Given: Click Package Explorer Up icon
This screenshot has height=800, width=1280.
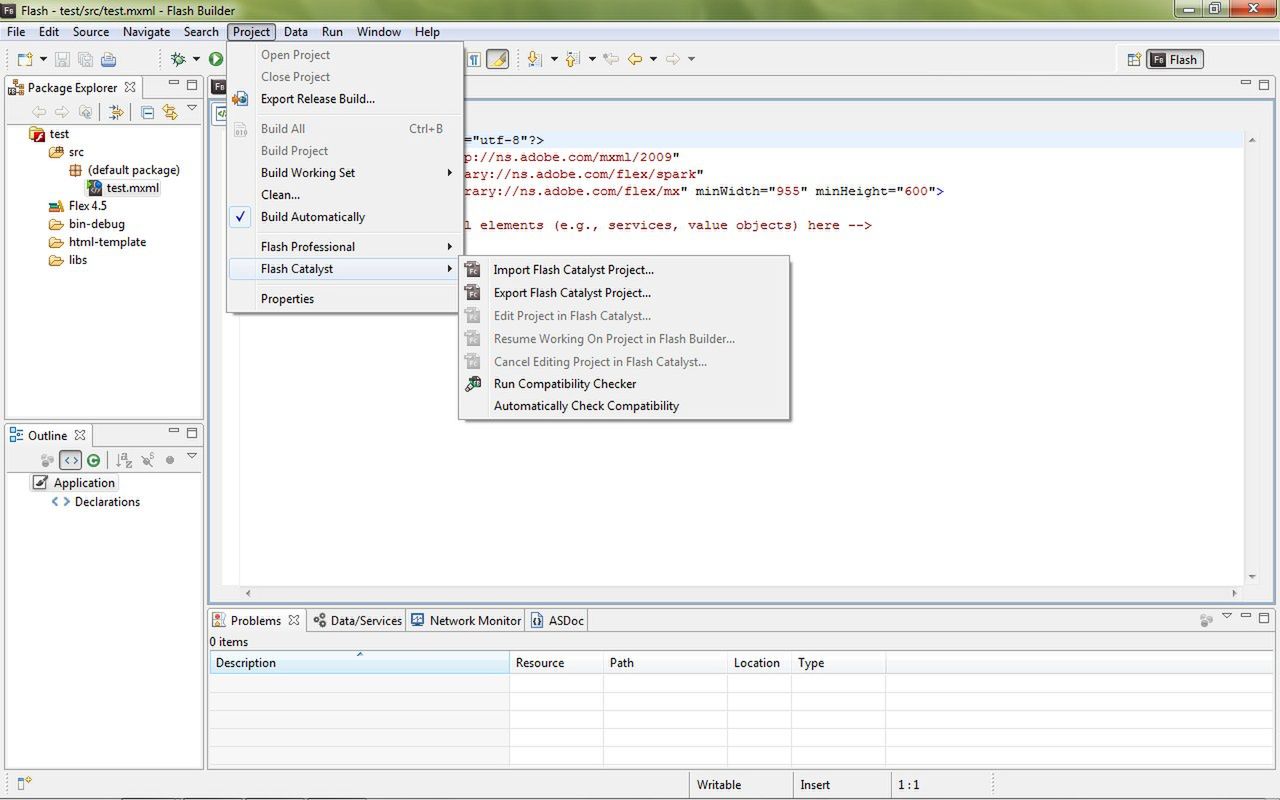Looking at the screenshot, I should click(85, 112).
